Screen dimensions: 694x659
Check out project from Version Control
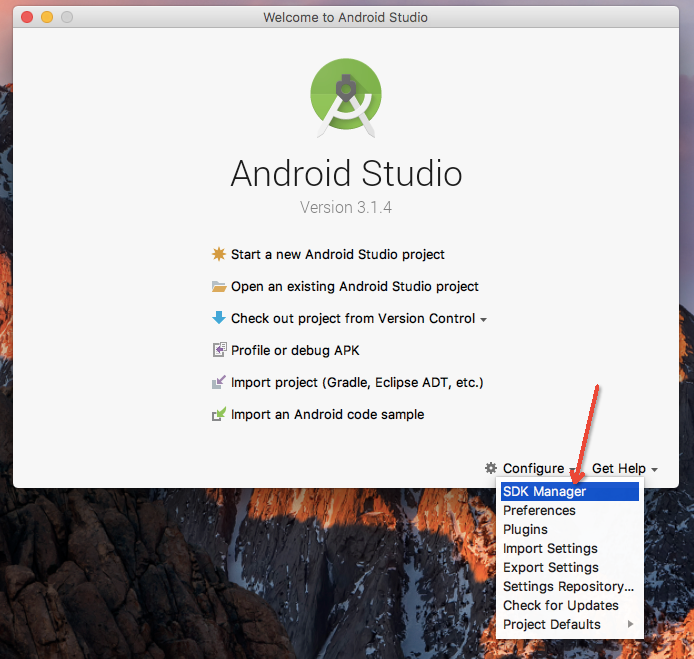pyautogui.click(x=353, y=318)
